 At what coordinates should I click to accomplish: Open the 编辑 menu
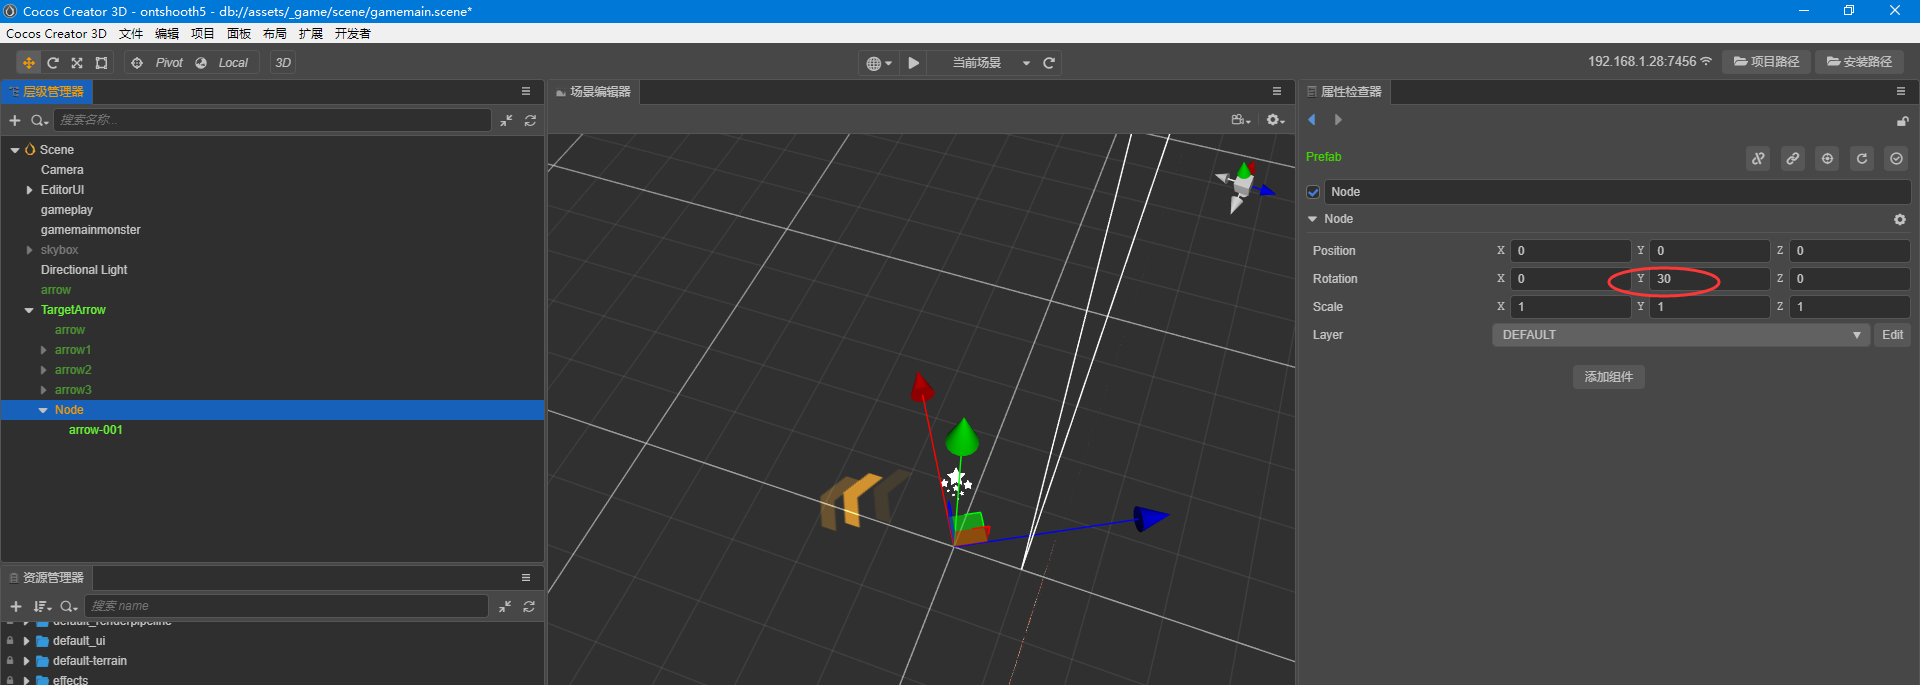pyautogui.click(x=167, y=34)
